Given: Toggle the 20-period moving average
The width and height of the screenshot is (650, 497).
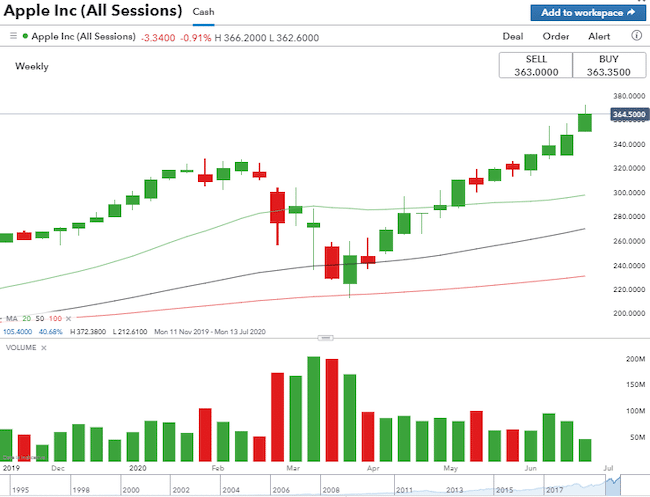Looking at the screenshot, I should point(25,319).
